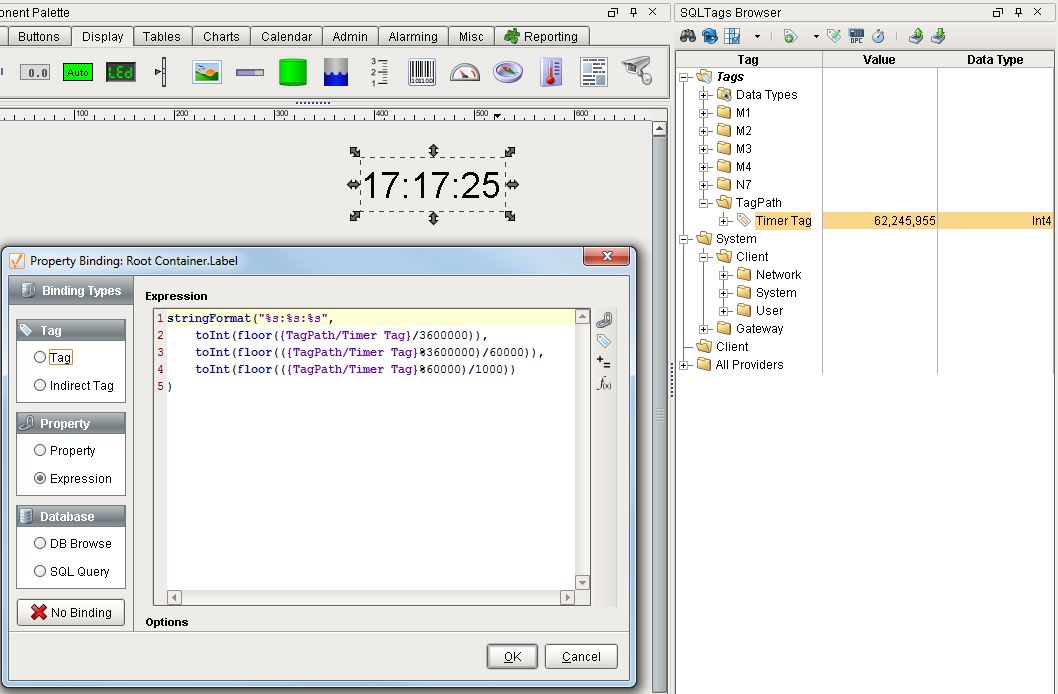Click the operators plus-equals icon
1058x694 pixels.
[x=604, y=362]
